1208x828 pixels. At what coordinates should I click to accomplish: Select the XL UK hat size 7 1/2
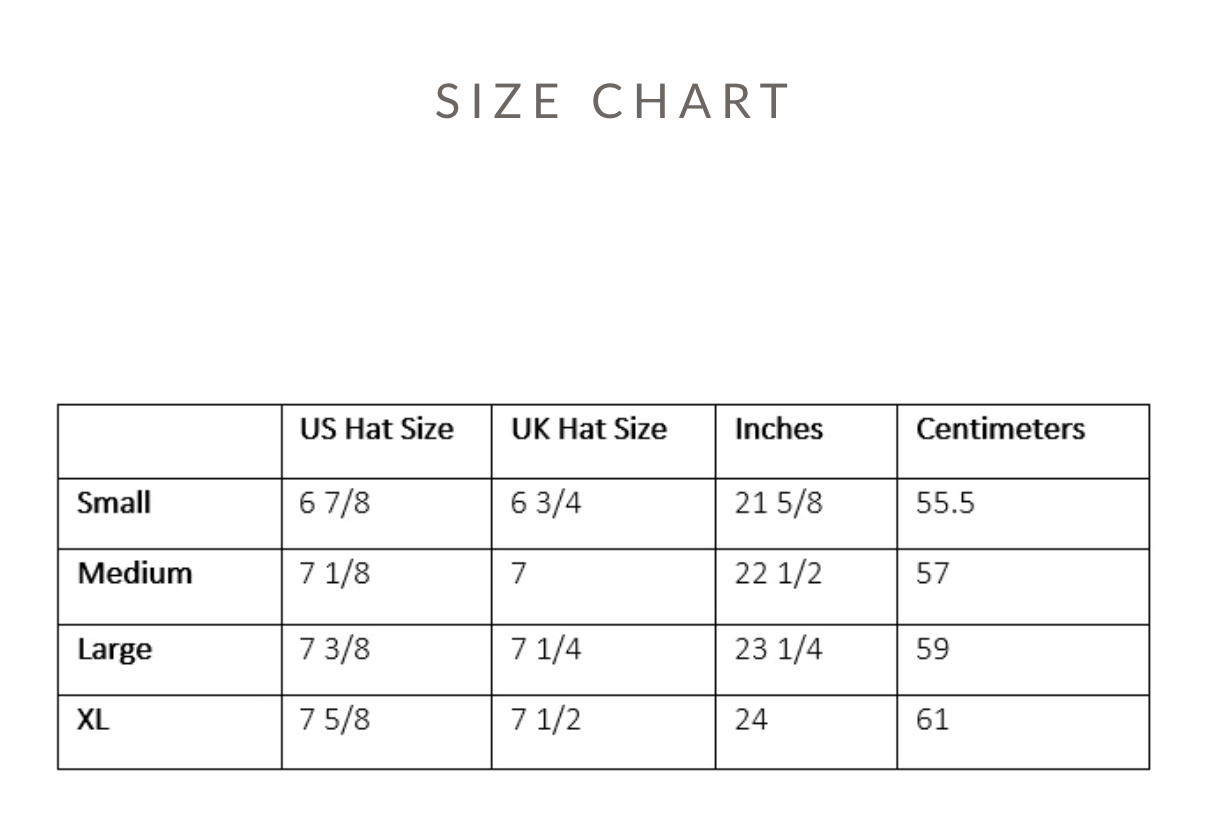[545, 719]
